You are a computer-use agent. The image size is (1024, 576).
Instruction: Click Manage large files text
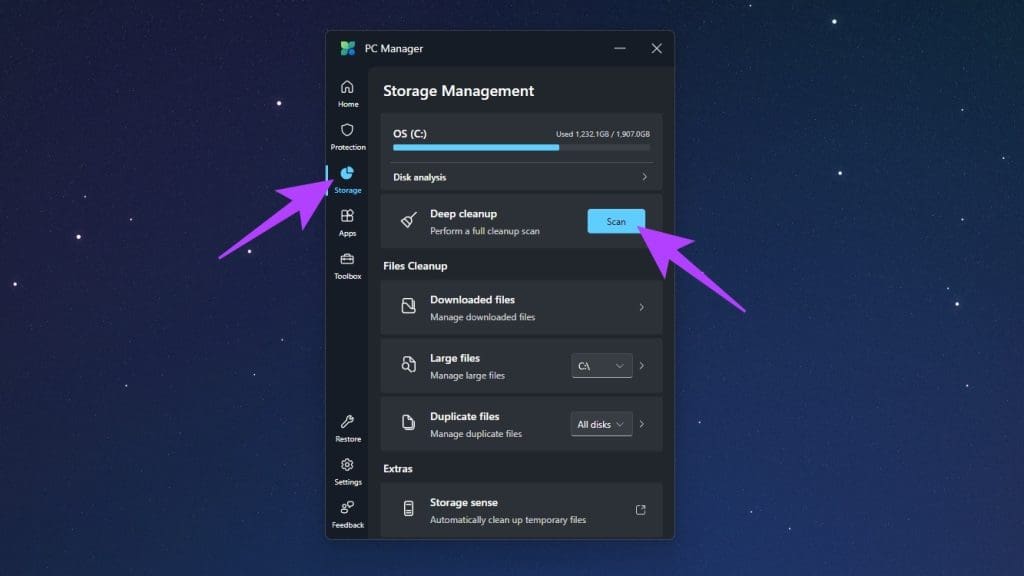pos(468,376)
